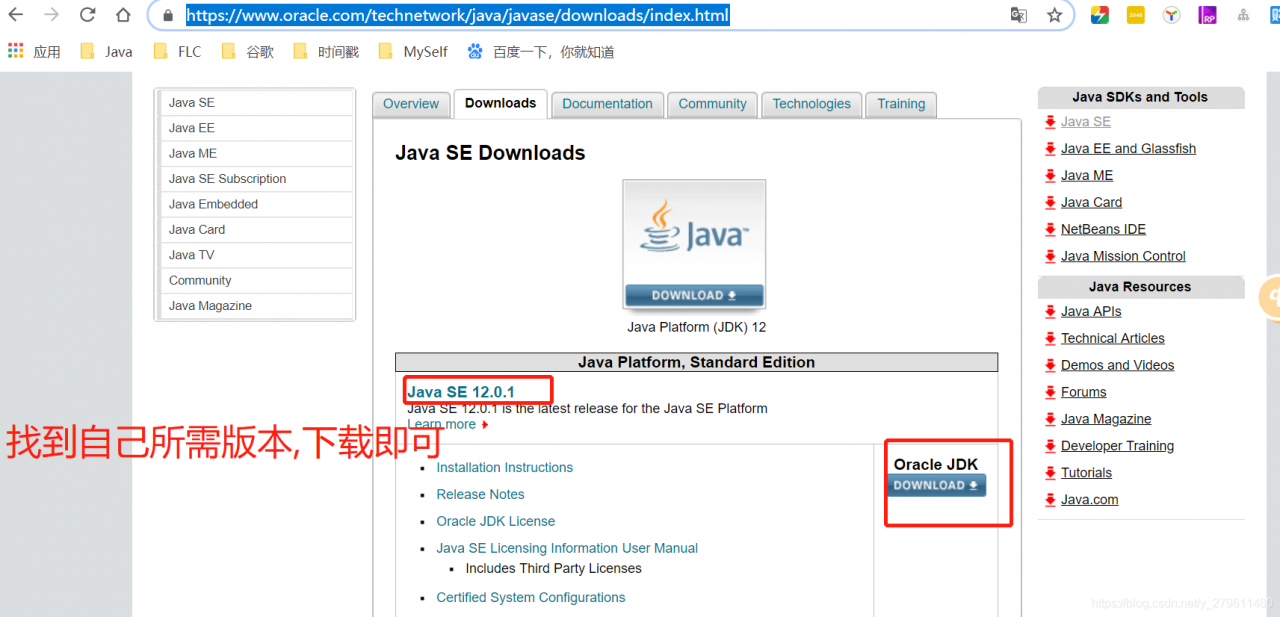
Task: Open the NetBeans IDE link
Action: [x=1103, y=229]
